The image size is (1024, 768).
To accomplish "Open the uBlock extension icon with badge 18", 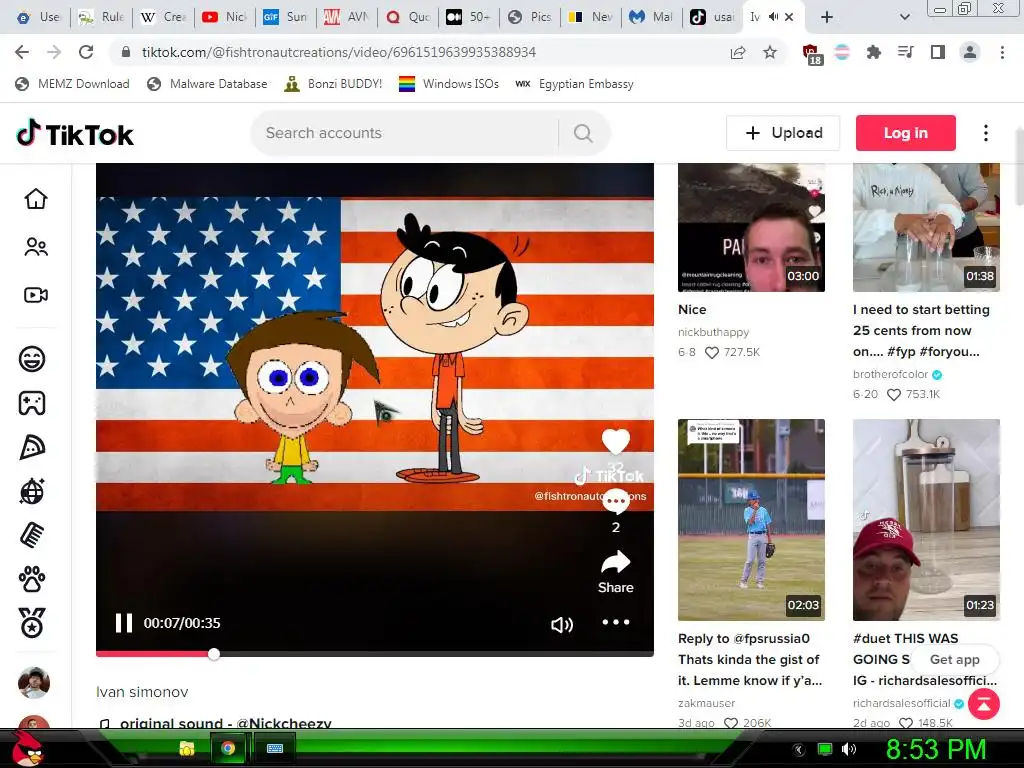I will [x=811, y=54].
